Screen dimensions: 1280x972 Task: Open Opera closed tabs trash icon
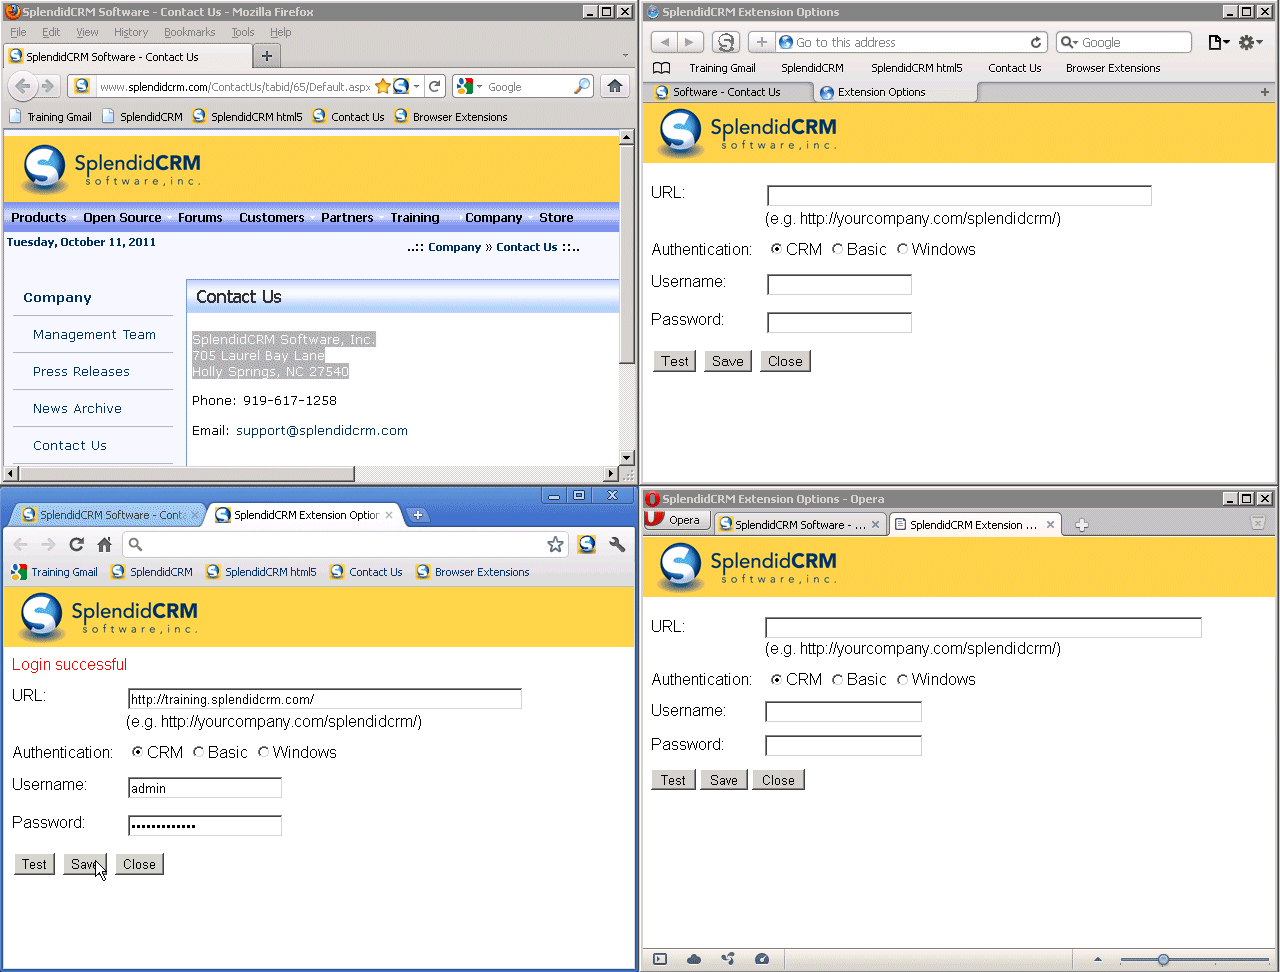[x=1258, y=522]
